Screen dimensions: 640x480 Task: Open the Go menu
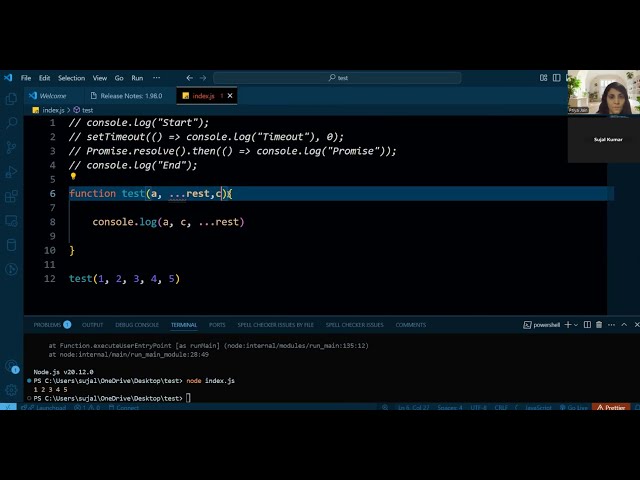pyautogui.click(x=119, y=78)
